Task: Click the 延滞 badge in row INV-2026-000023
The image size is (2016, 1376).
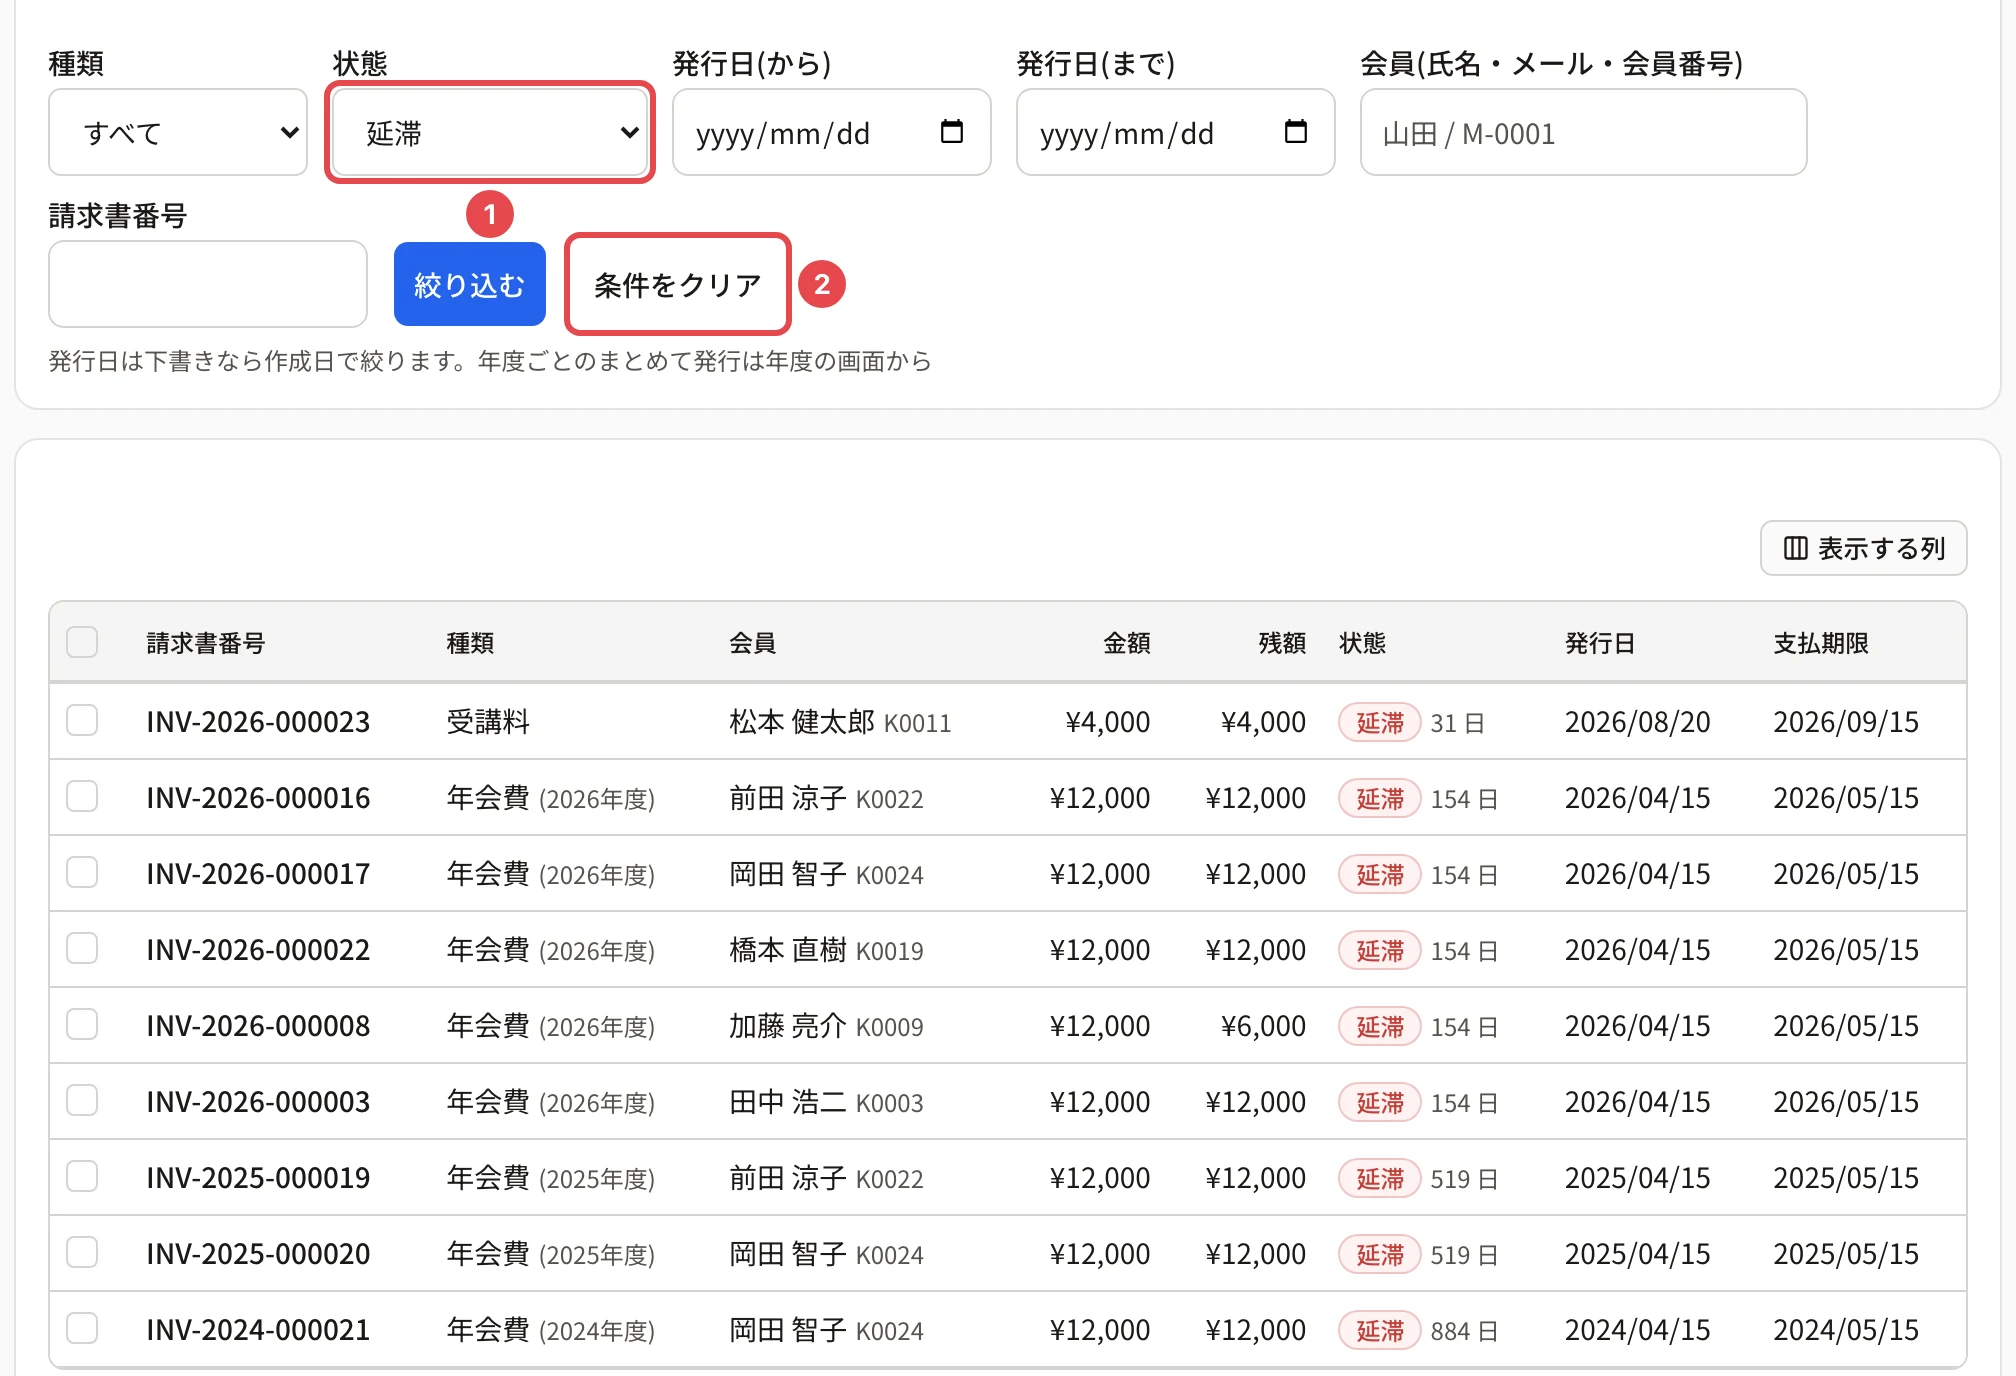Action: (x=1380, y=722)
